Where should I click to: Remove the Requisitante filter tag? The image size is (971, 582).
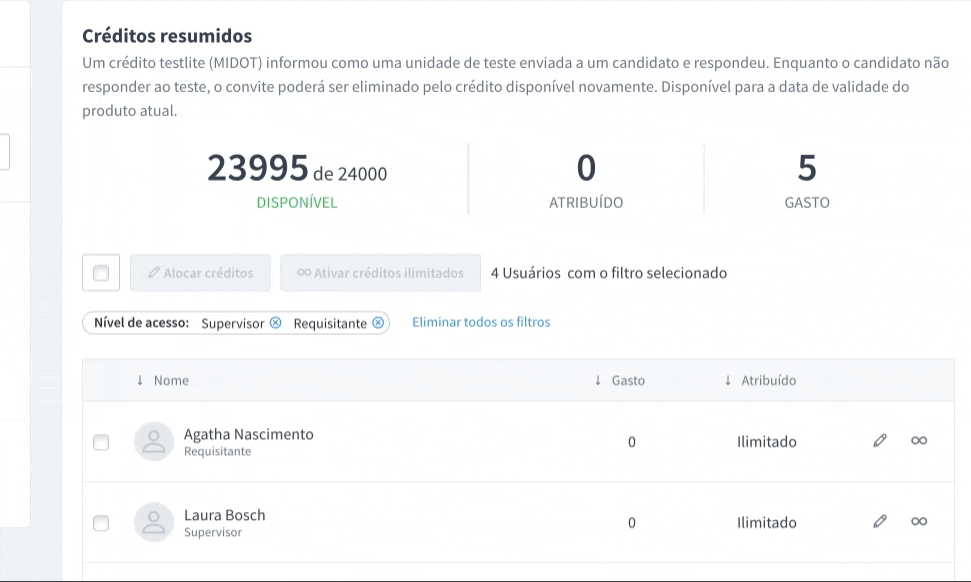point(378,323)
